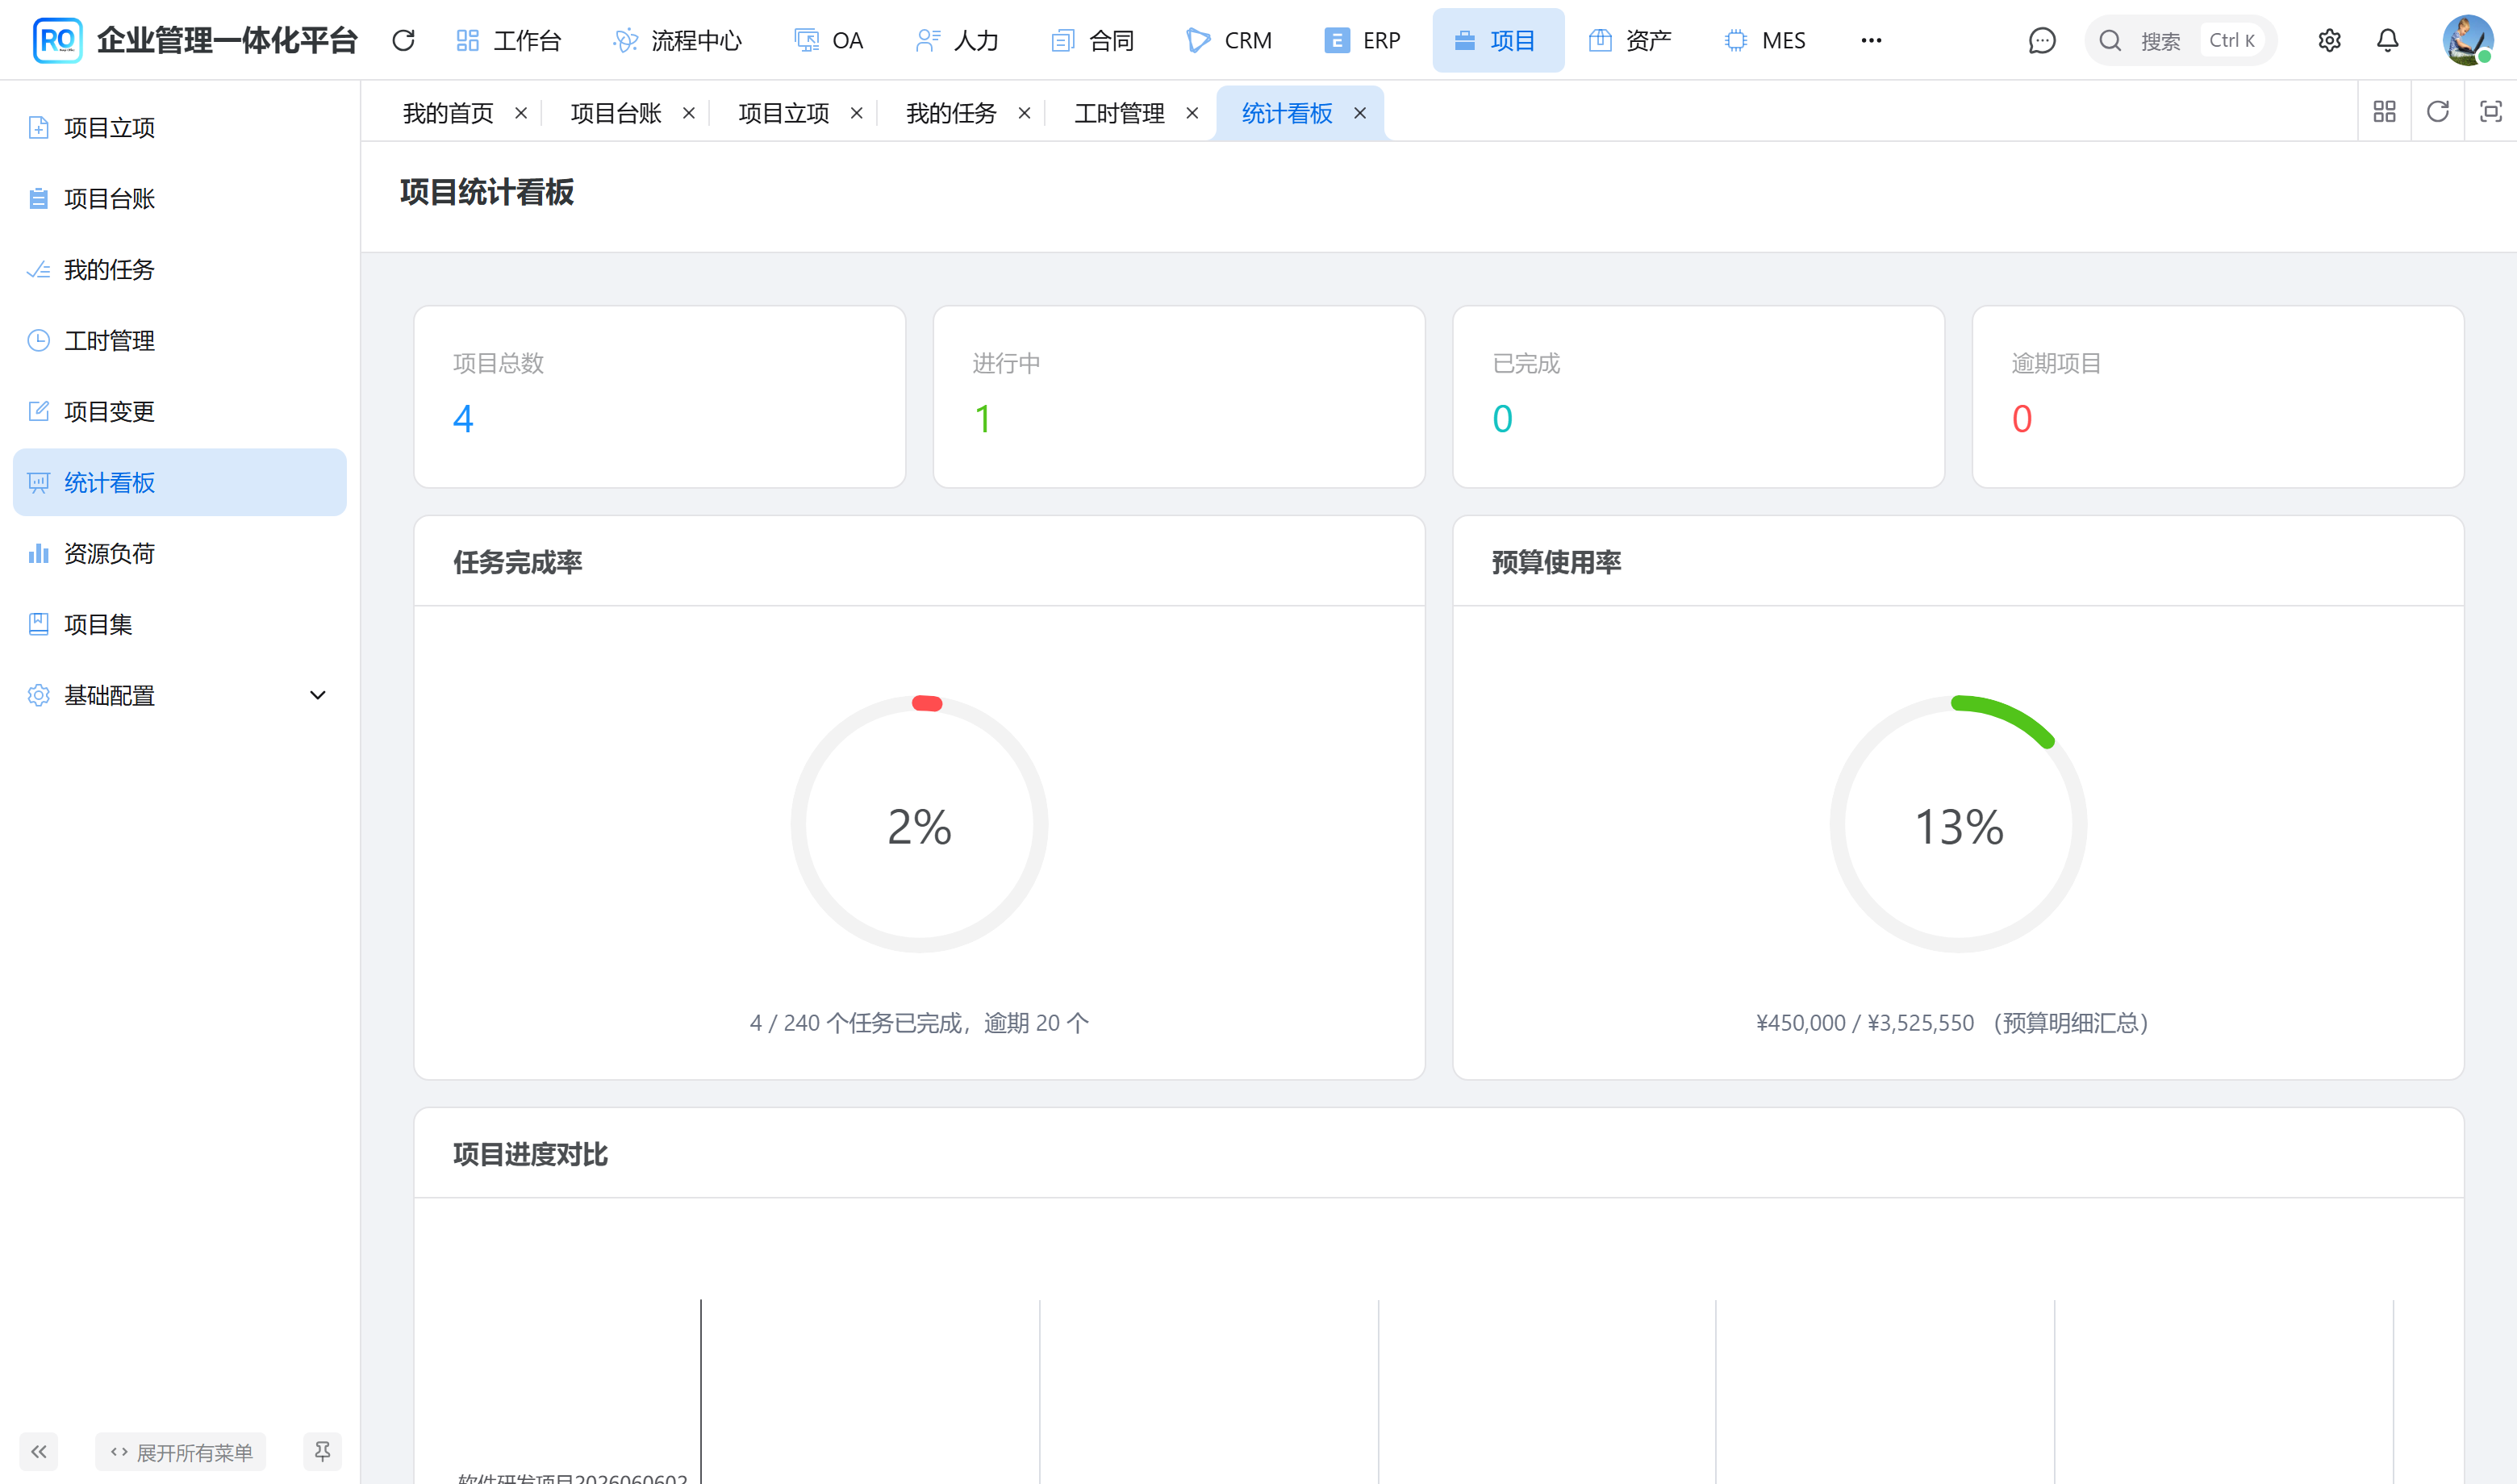The image size is (2517, 1484).
Task: Reload the current tab page
Action: (2437, 111)
